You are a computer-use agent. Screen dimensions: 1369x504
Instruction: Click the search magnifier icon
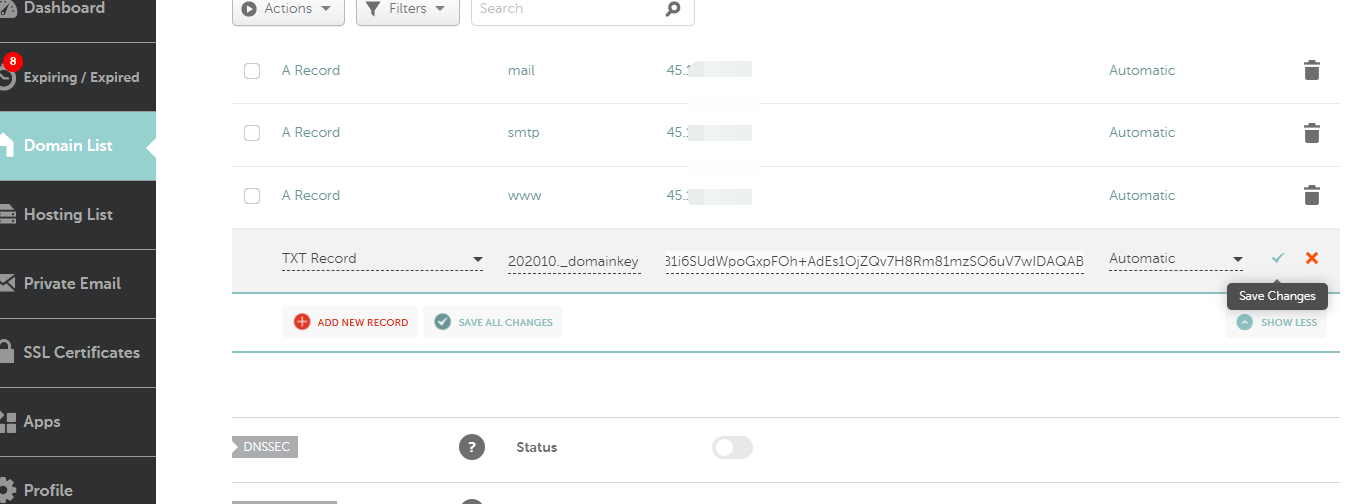[673, 9]
